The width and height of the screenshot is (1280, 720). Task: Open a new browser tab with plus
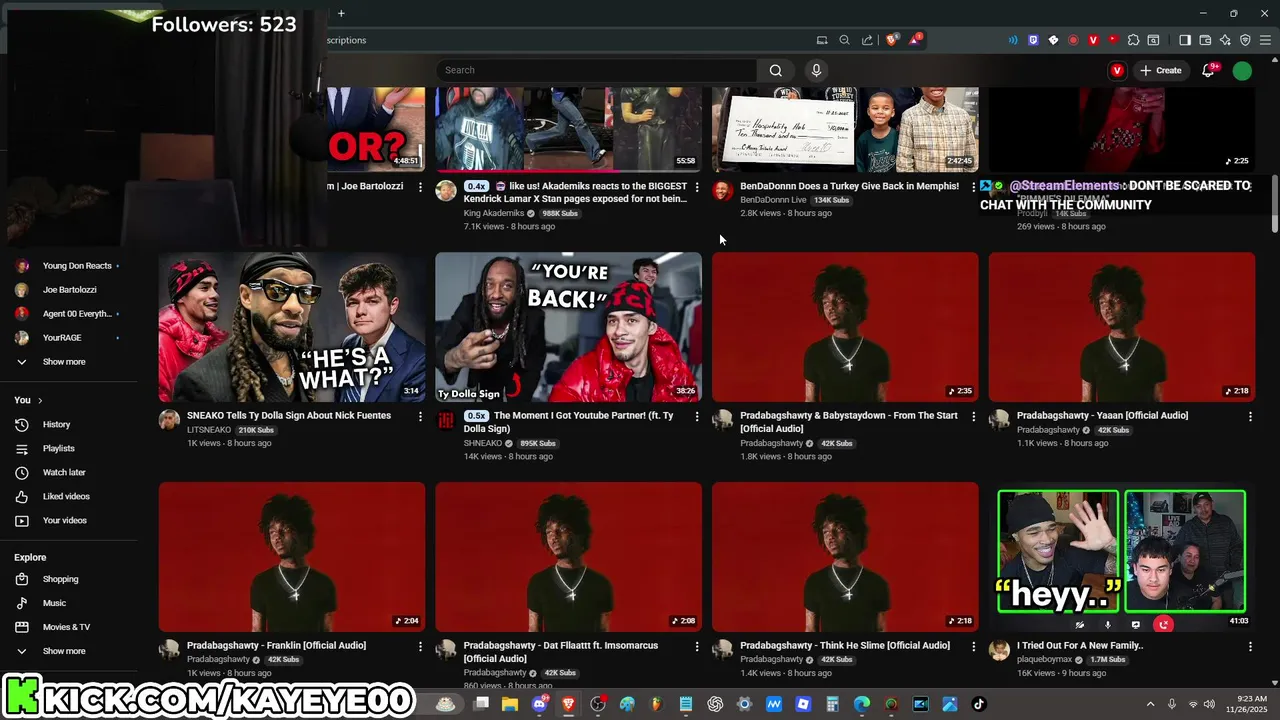click(341, 13)
